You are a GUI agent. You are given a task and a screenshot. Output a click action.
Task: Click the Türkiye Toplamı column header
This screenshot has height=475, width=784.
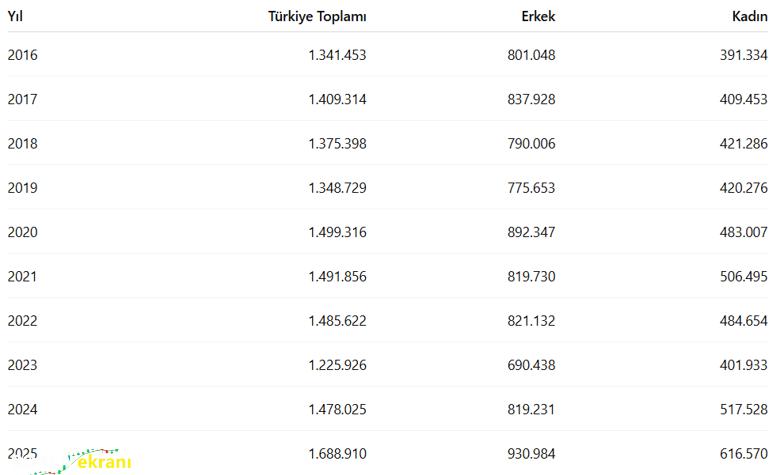(317, 16)
